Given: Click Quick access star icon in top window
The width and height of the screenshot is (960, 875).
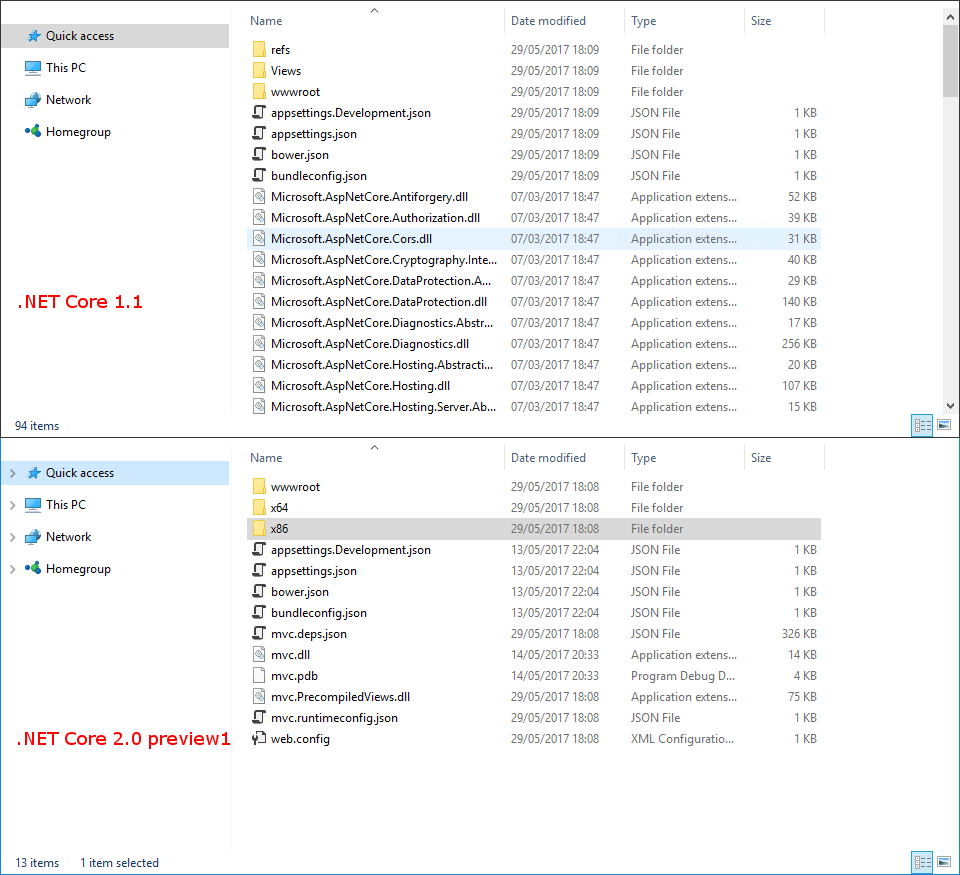Looking at the screenshot, I should click(x=34, y=36).
